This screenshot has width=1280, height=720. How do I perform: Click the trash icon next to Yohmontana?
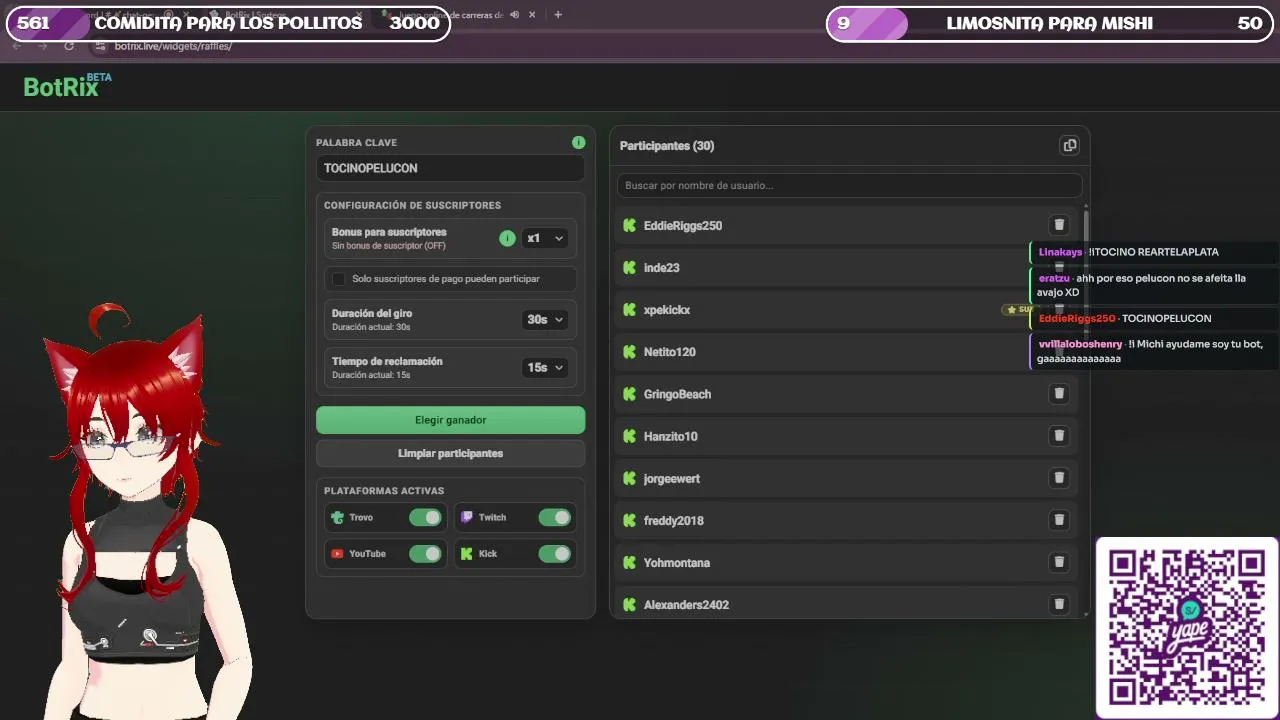point(1059,562)
